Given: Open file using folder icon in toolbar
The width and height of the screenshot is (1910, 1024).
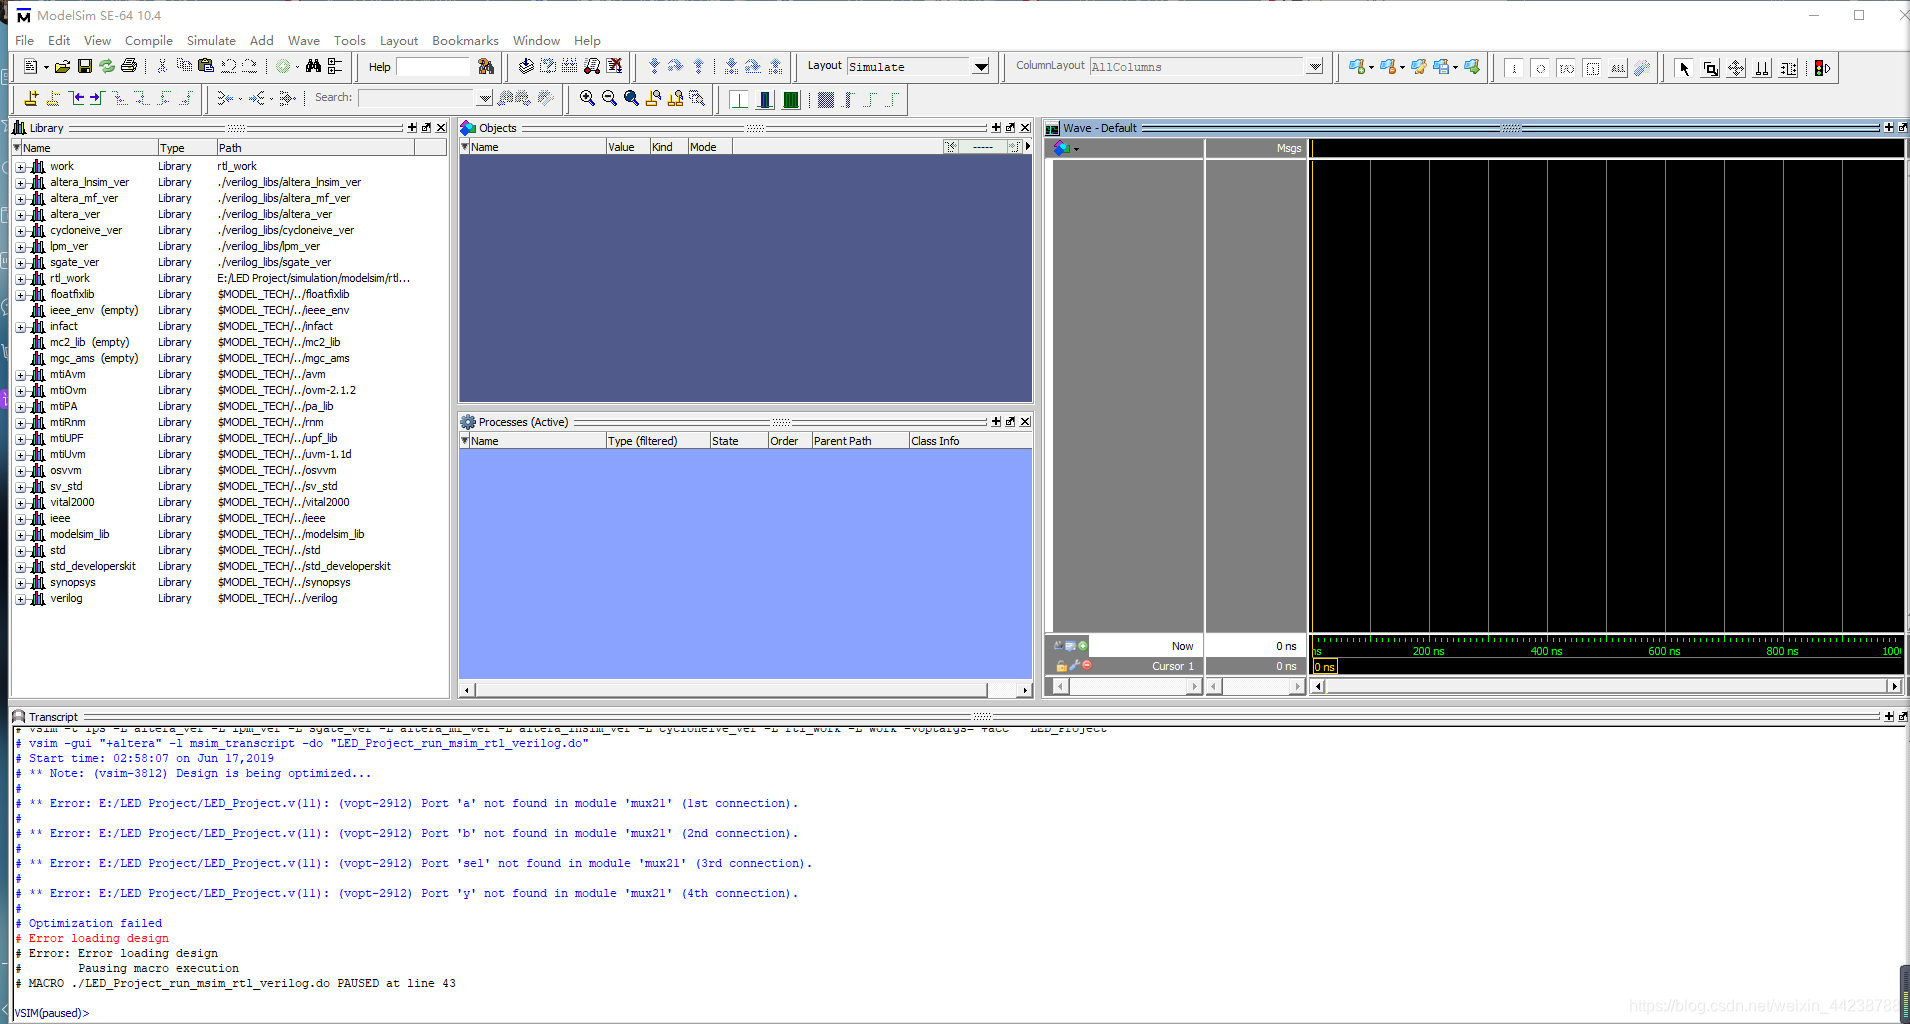Looking at the screenshot, I should click(62, 67).
